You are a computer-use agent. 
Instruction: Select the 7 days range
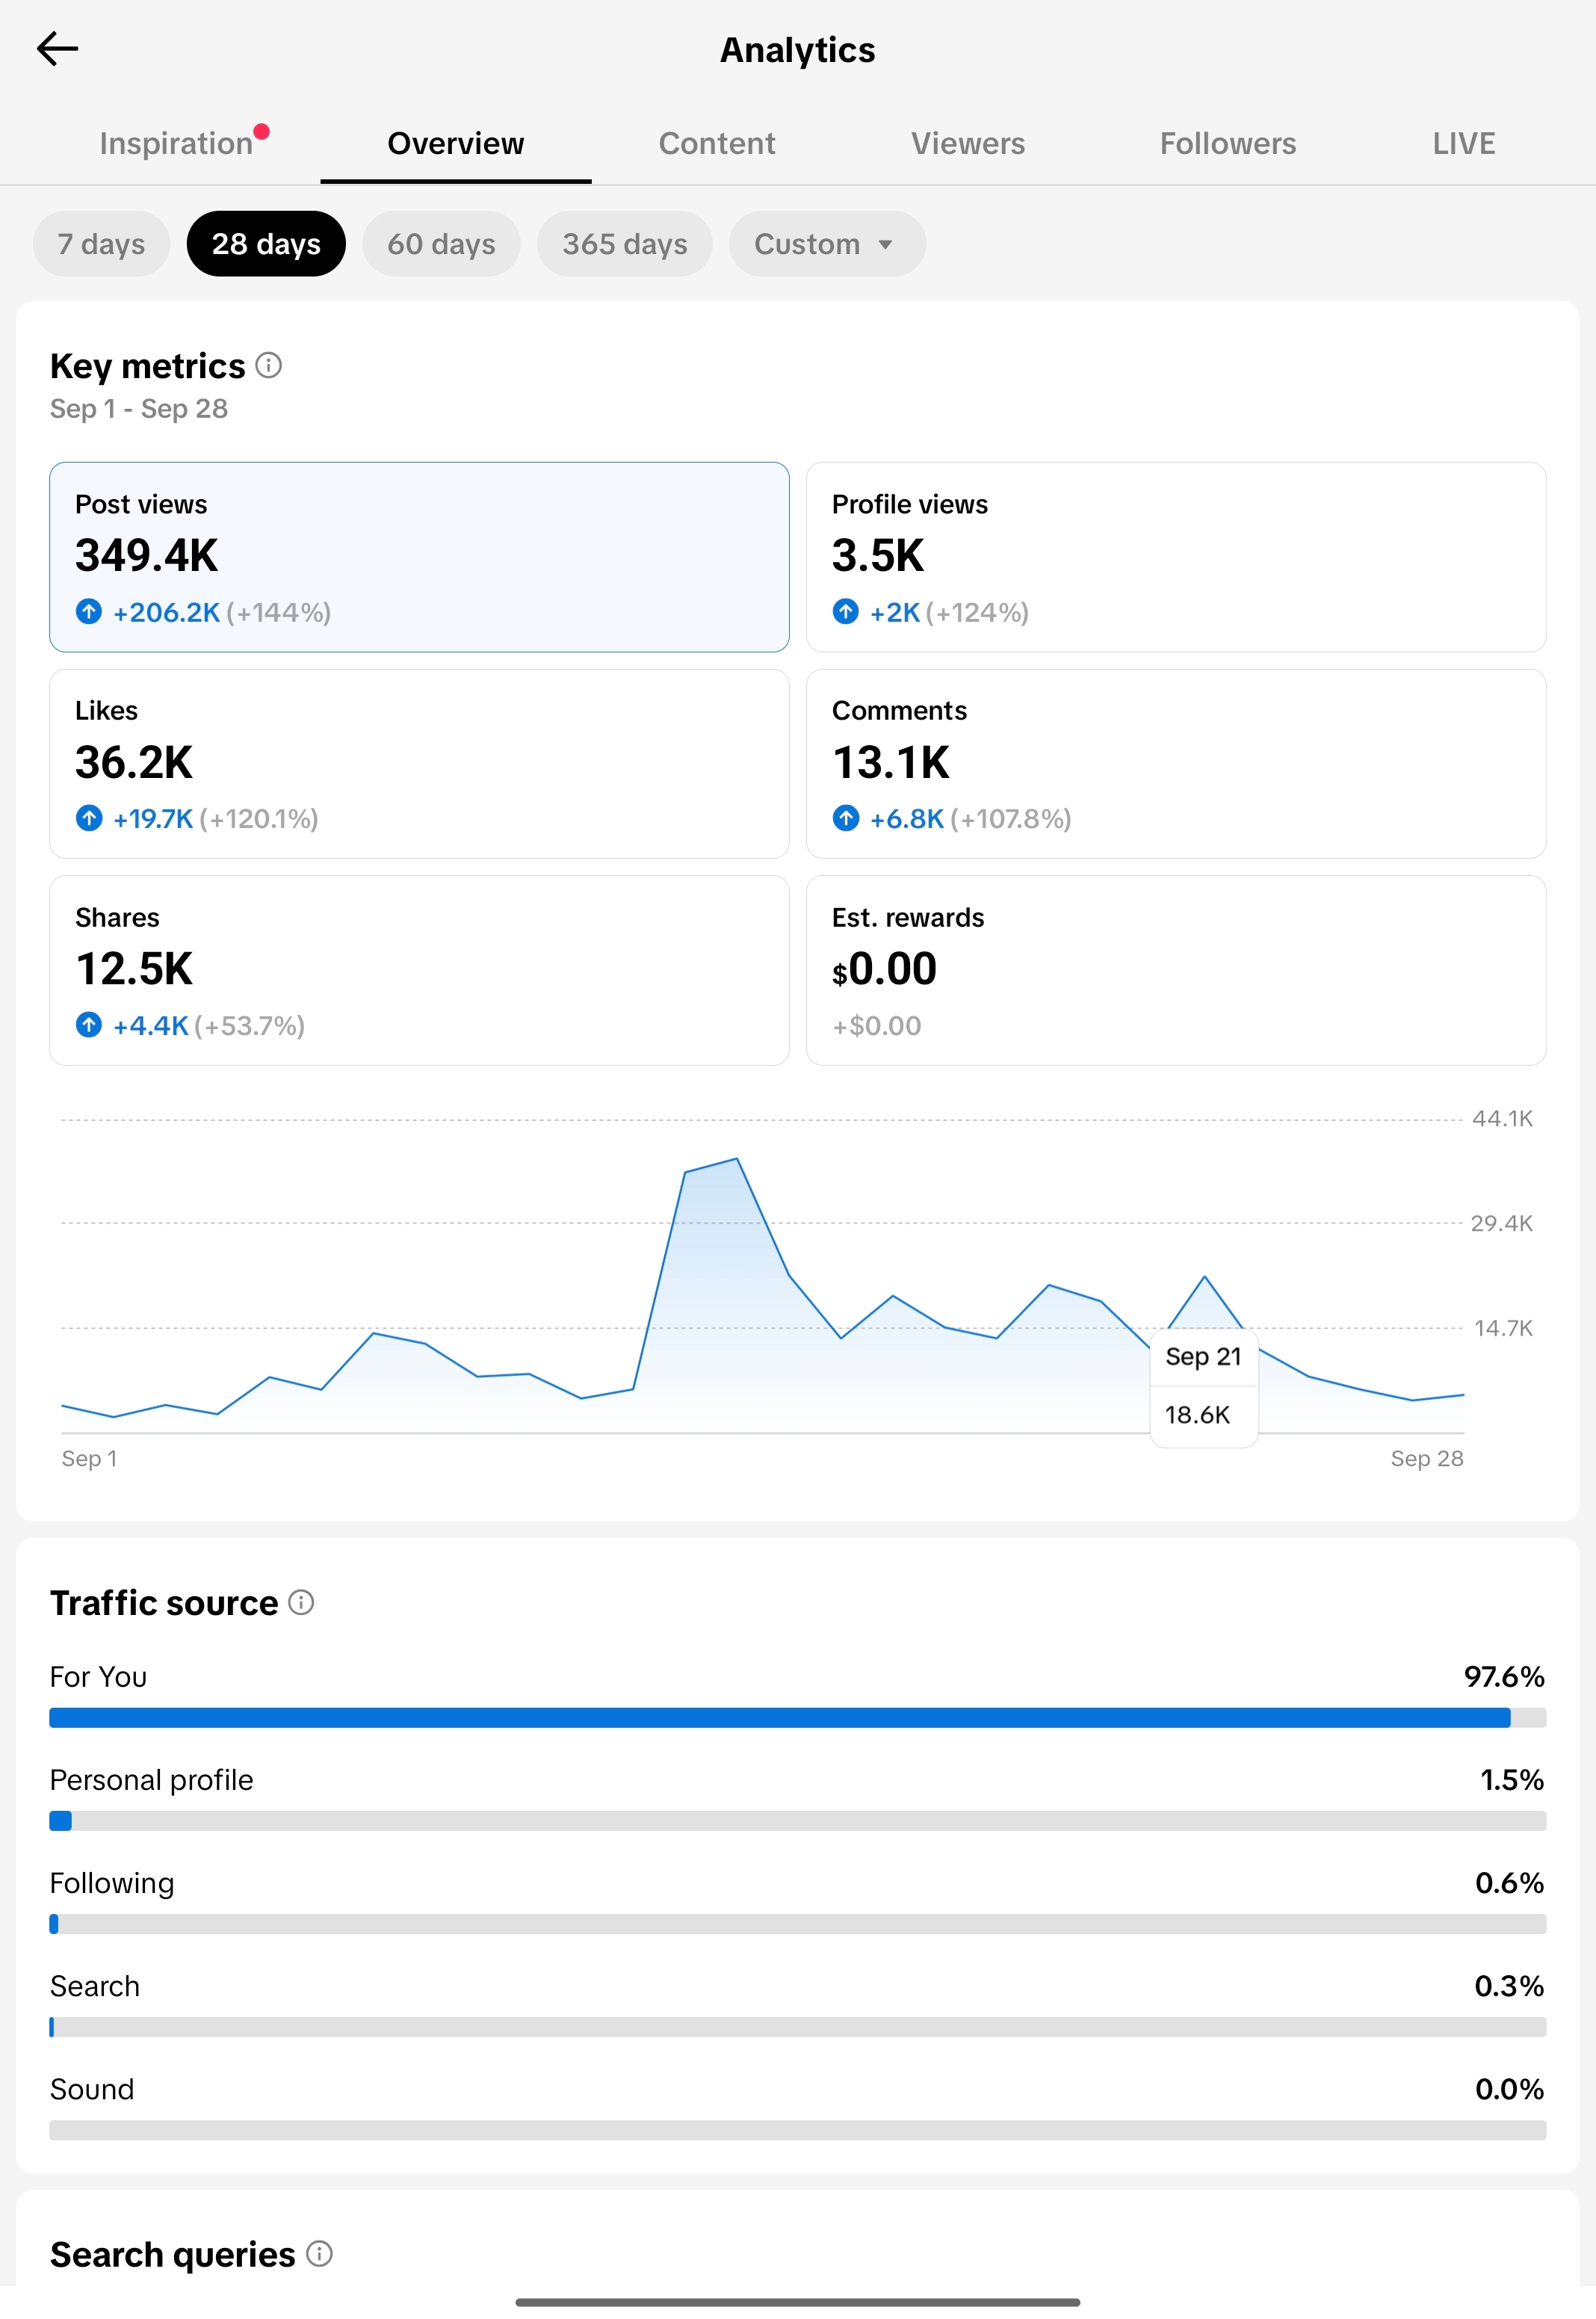(101, 243)
